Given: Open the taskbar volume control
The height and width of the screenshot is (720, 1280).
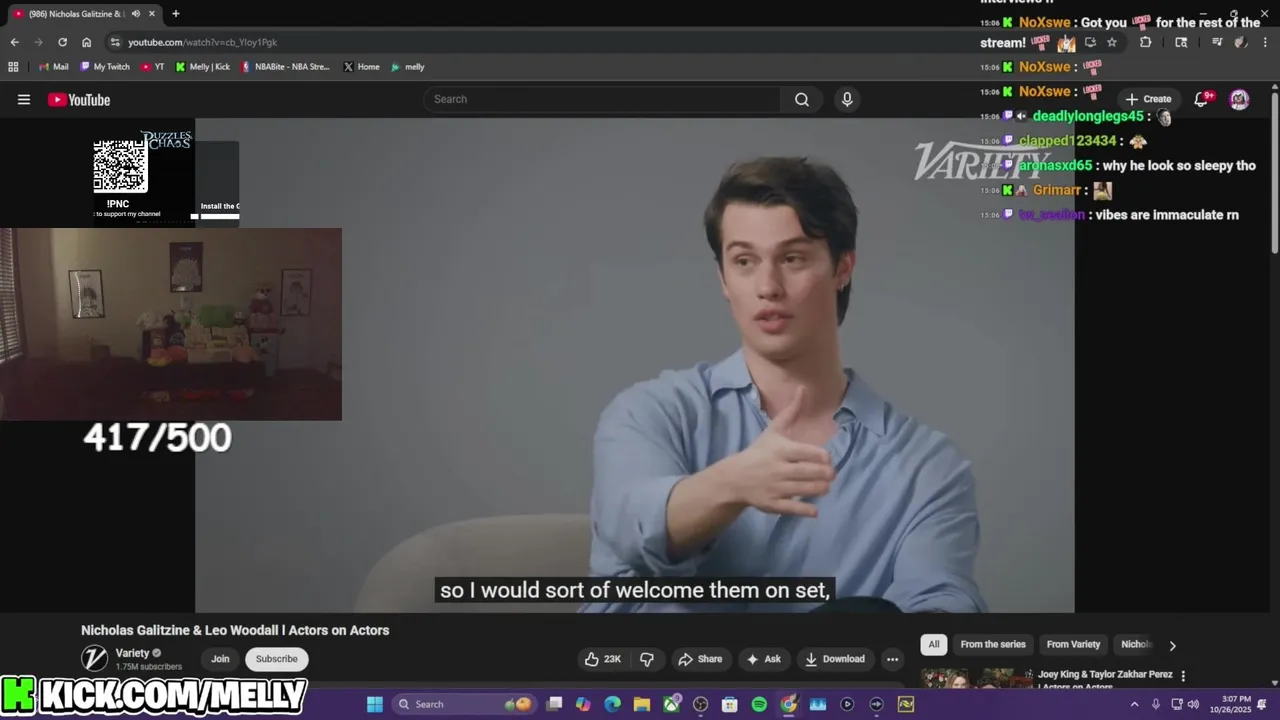Looking at the screenshot, I should pyautogui.click(x=1193, y=704).
